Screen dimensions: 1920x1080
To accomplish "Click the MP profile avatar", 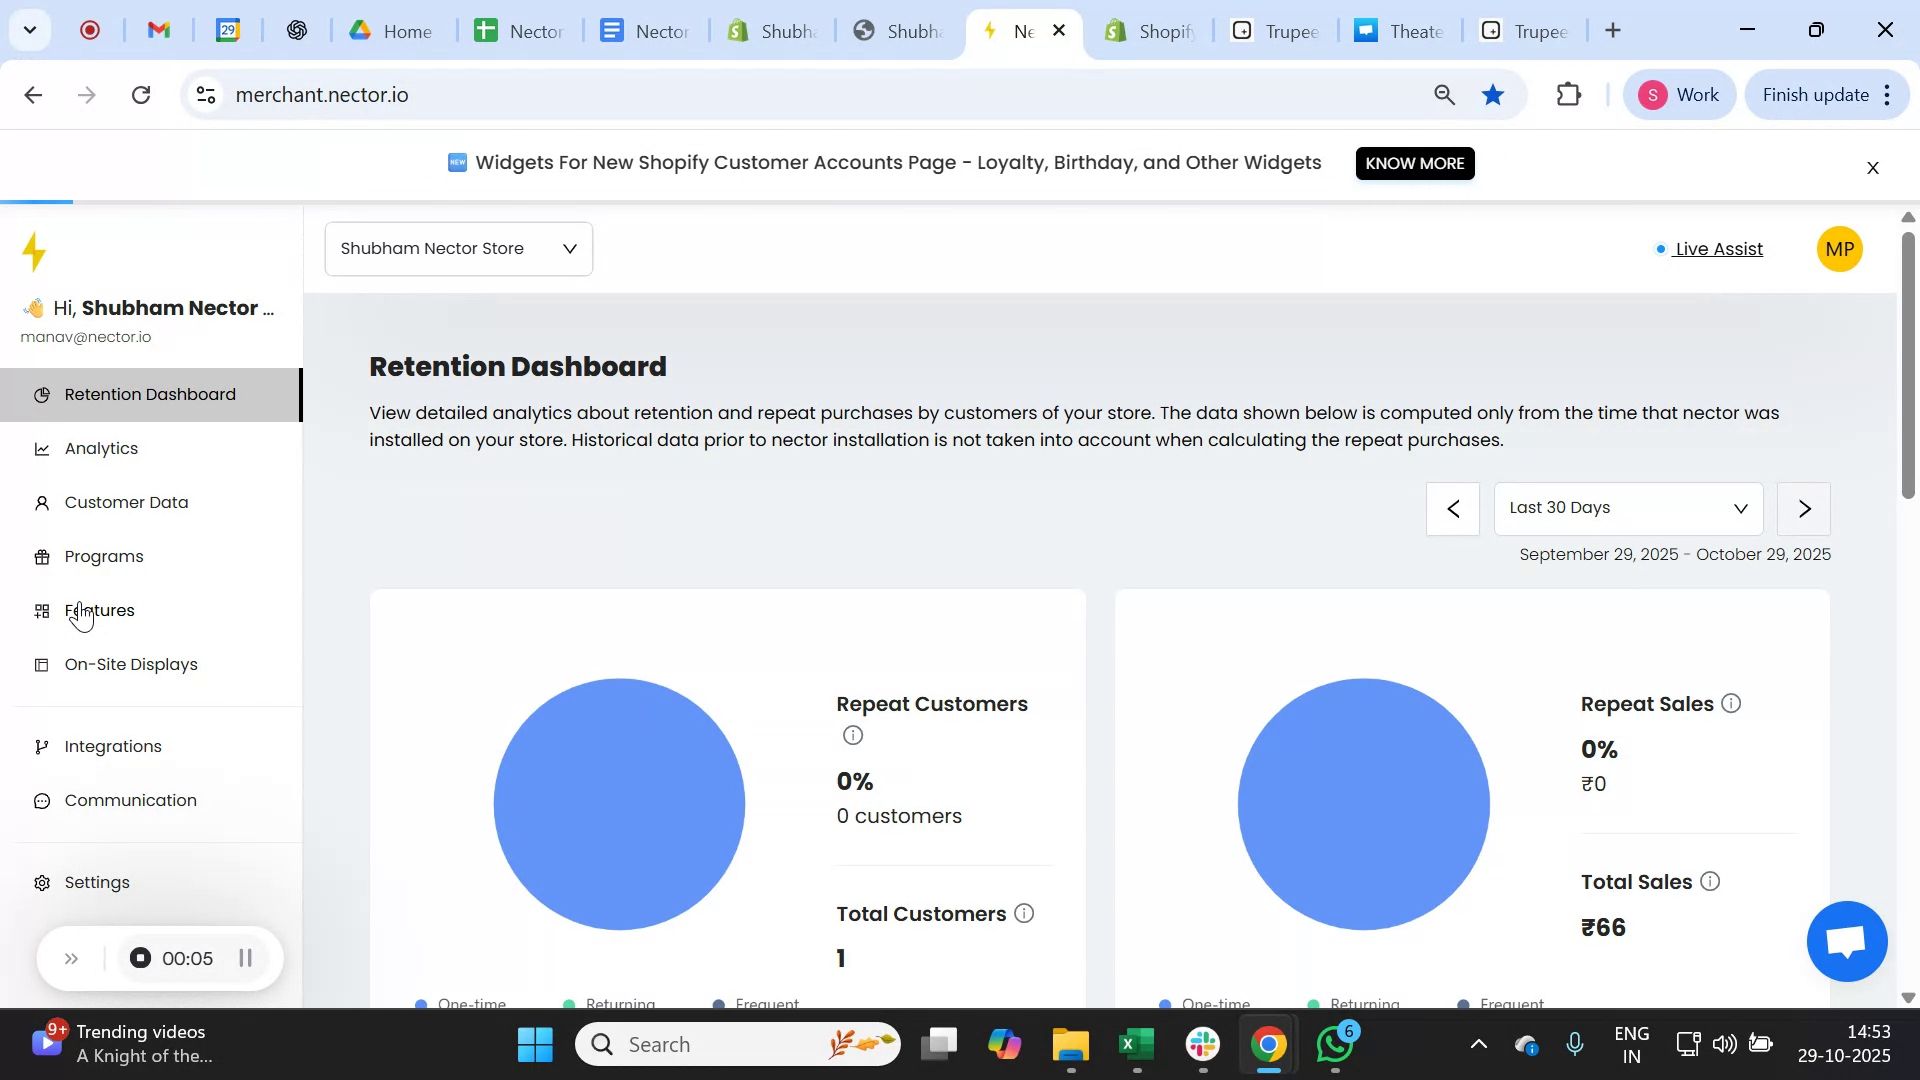I will 1839,250.
